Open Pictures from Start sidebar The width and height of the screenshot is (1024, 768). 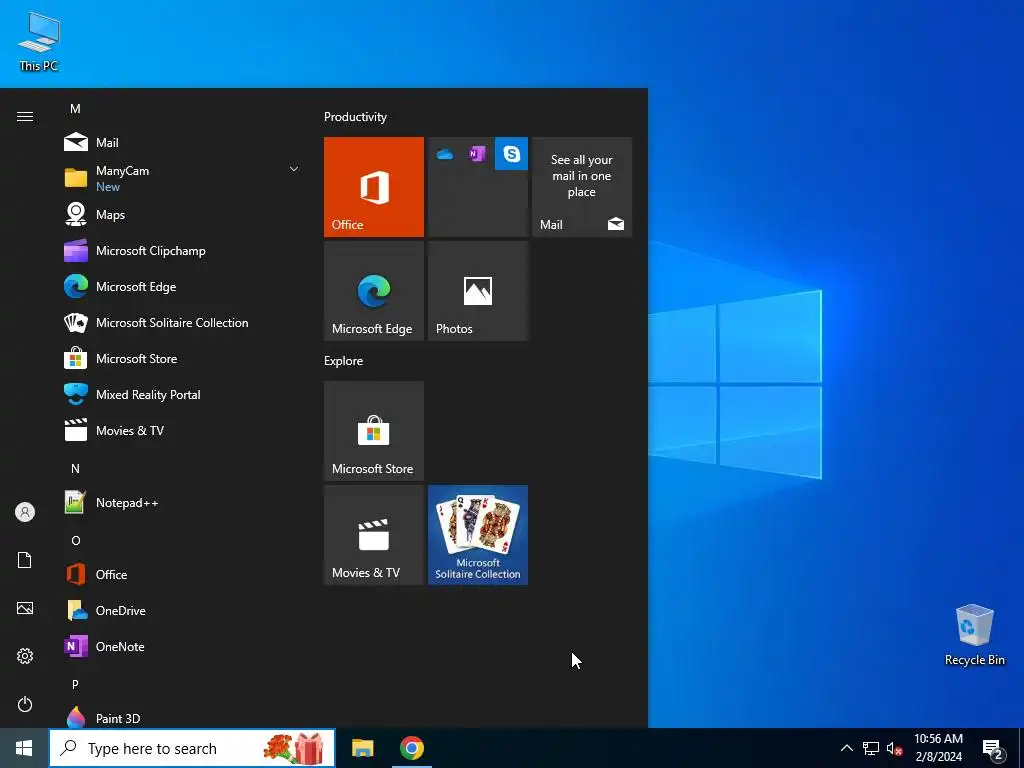pos(25,608)
